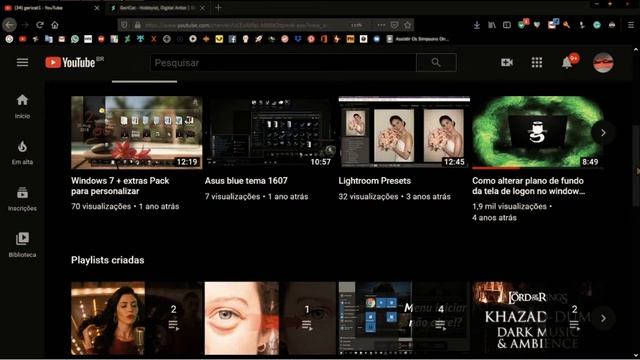Open the tracking protection shield
This screenshot has width=640, height=360.
coord(124,25)
